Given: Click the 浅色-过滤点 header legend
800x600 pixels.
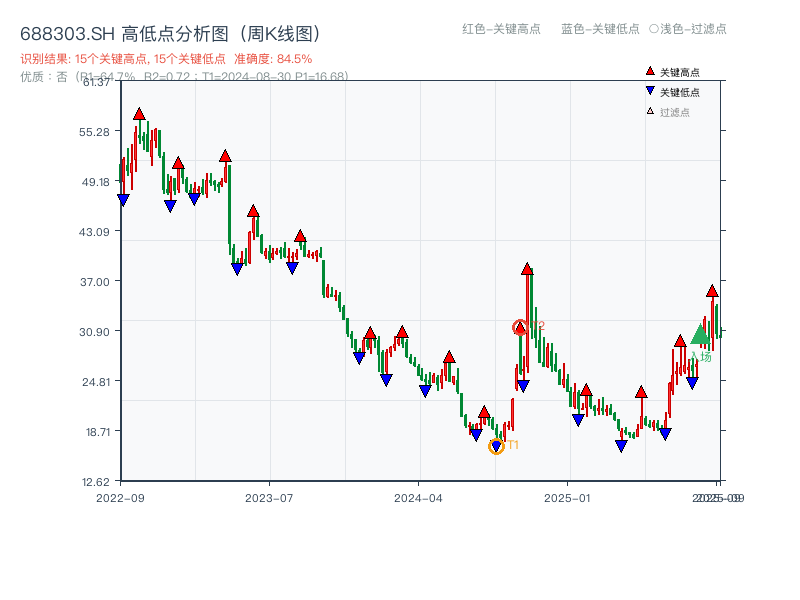Looking at the screenshot, I should [688, 29].
